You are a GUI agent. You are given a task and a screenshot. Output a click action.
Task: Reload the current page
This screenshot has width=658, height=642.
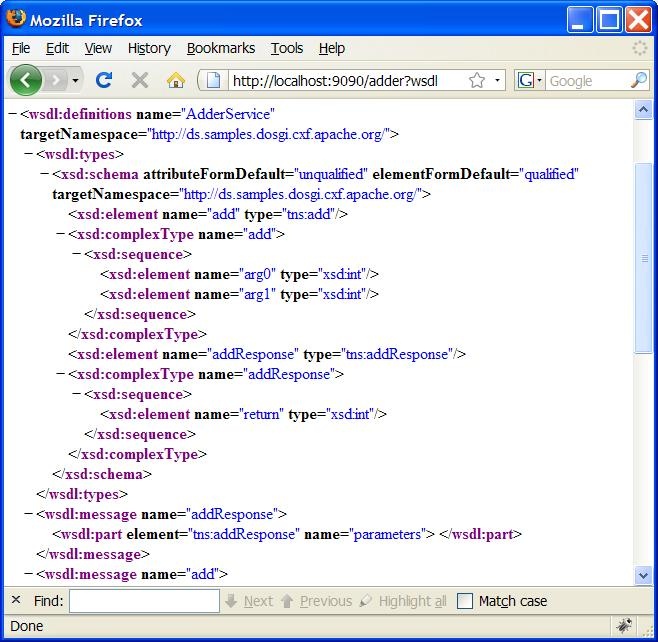tap(104, 80)
